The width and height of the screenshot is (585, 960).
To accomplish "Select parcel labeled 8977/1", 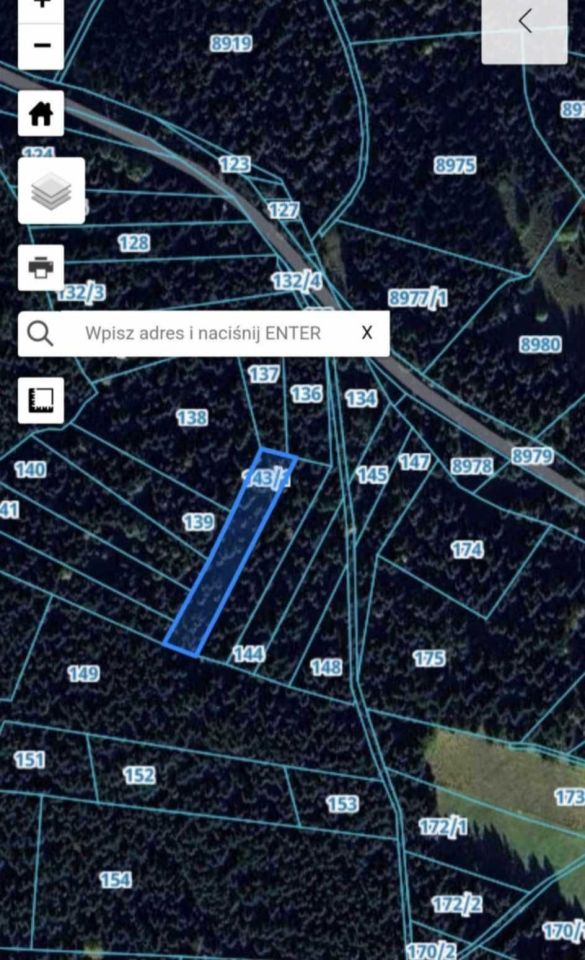I will pos(418,298).
